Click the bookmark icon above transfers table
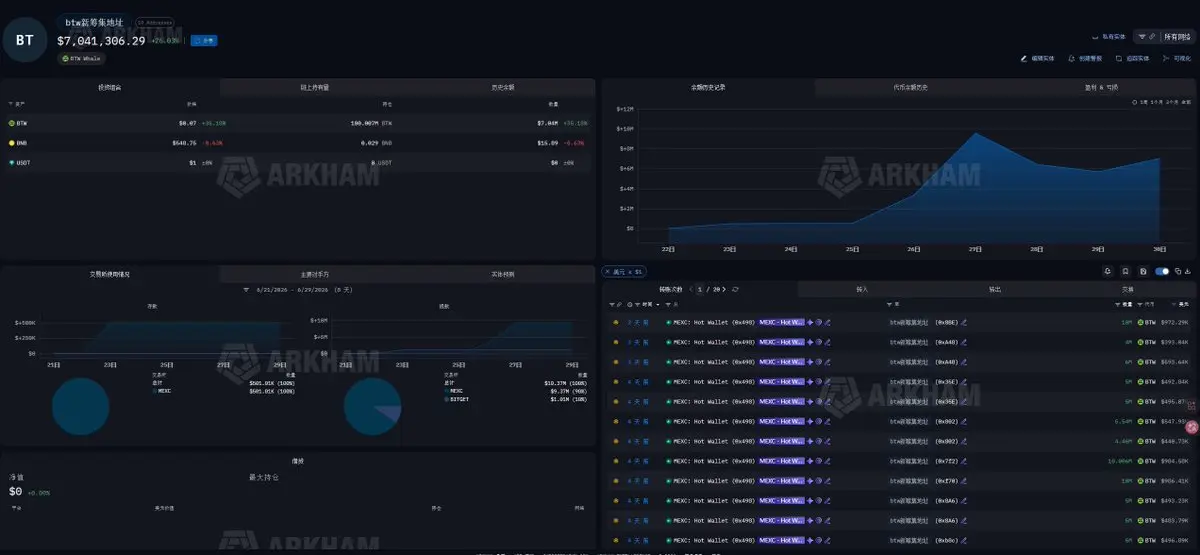The image size is (1200, 555). point(1126,271)
